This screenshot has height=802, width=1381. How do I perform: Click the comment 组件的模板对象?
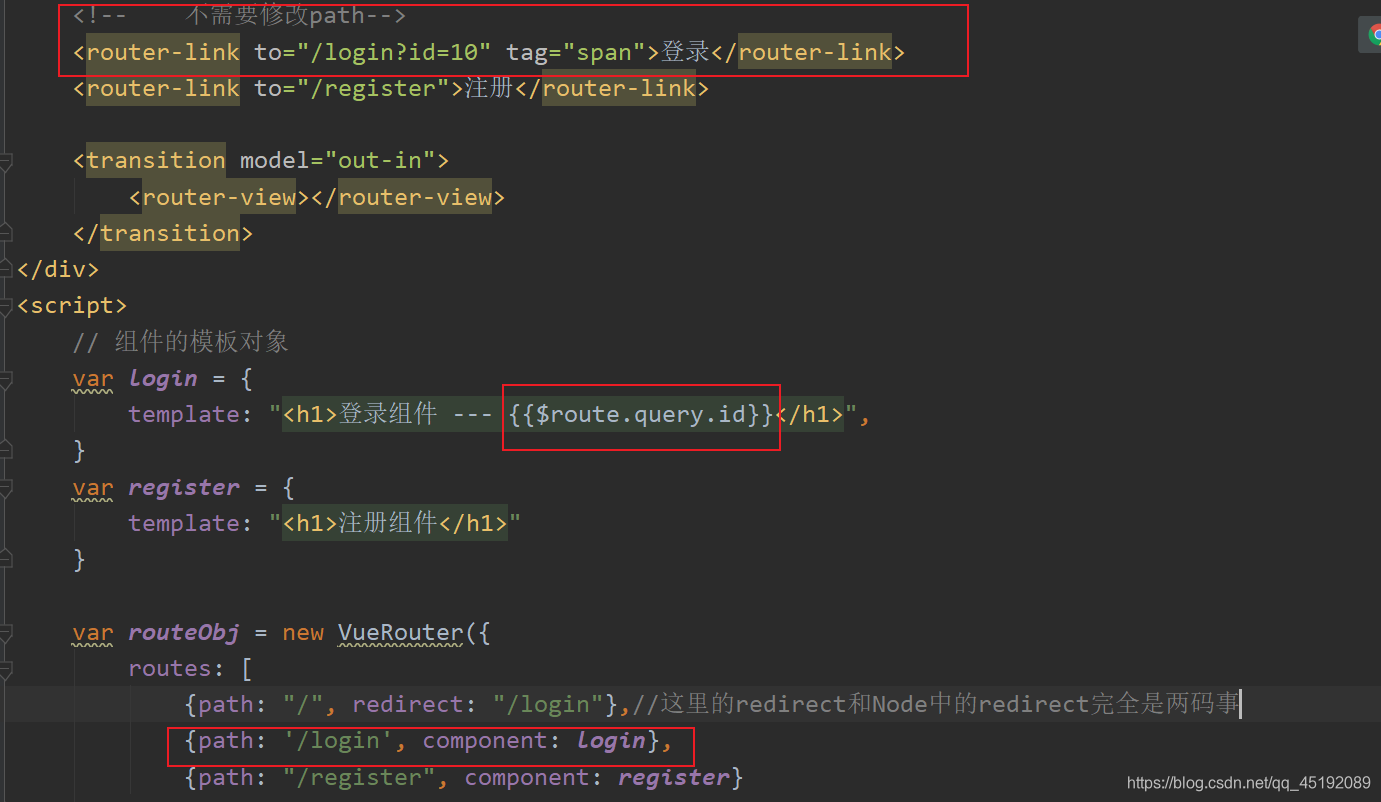coord(181,342)
